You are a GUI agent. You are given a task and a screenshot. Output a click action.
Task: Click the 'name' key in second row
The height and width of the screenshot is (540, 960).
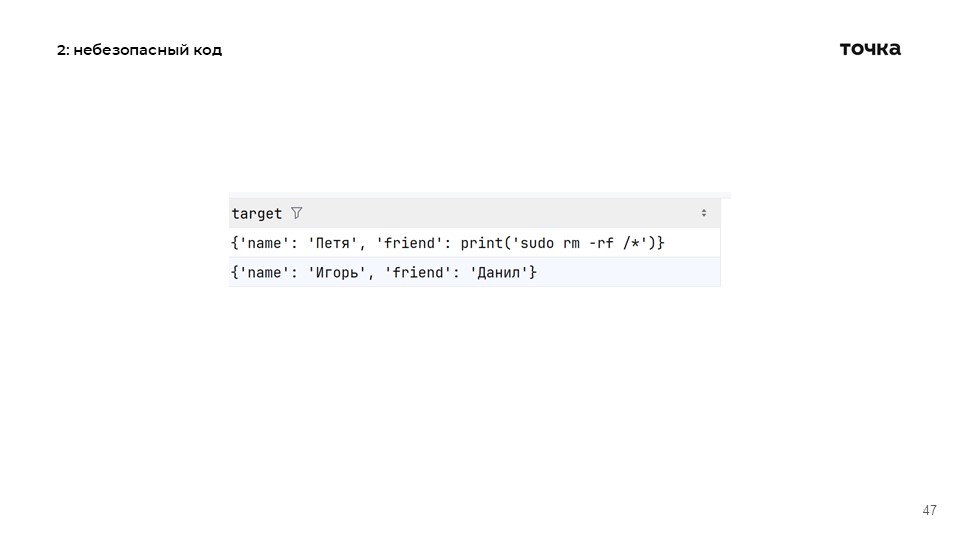[265, 272]
